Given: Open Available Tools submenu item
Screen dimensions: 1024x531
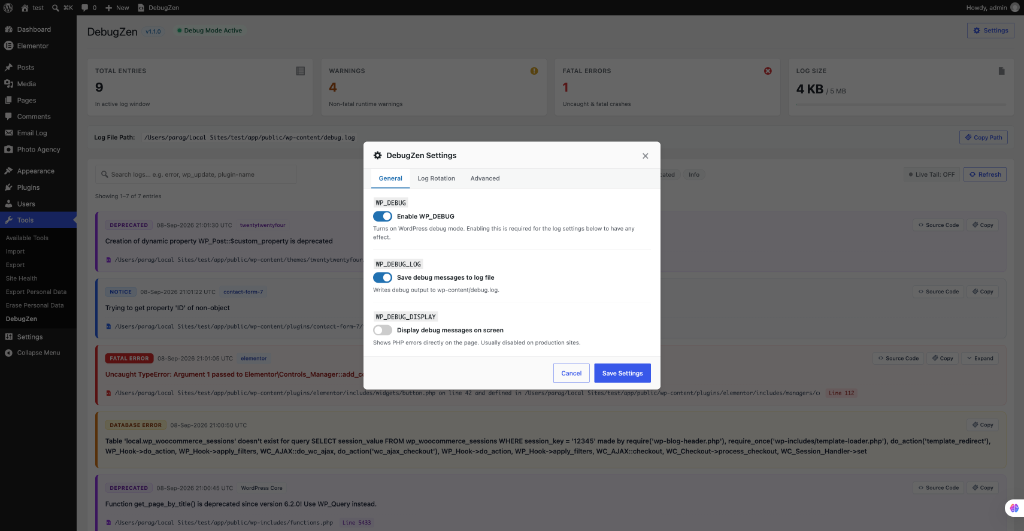Looking at the screenshot, I should point(27,238).
